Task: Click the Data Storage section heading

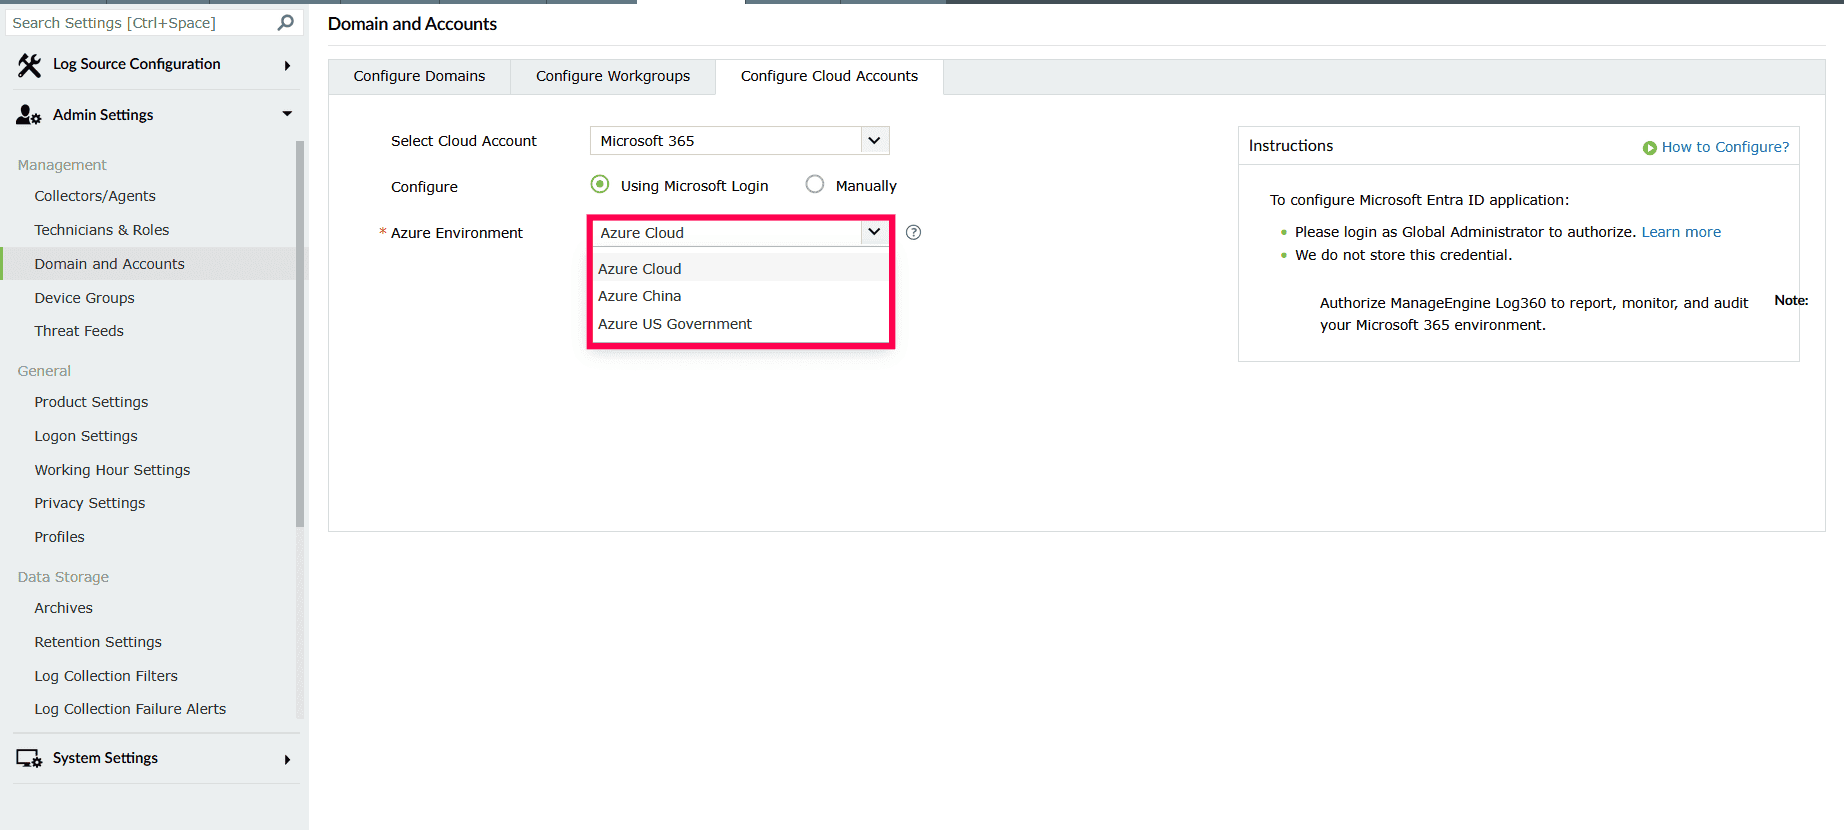Action: 63,577
